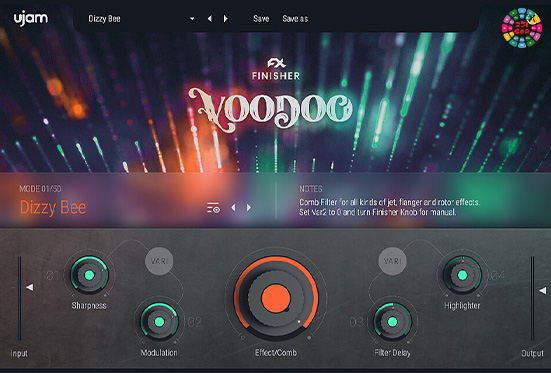
Task: Select previous mode arrow beside Dizzy Bee
Action: tap(233, 208)
